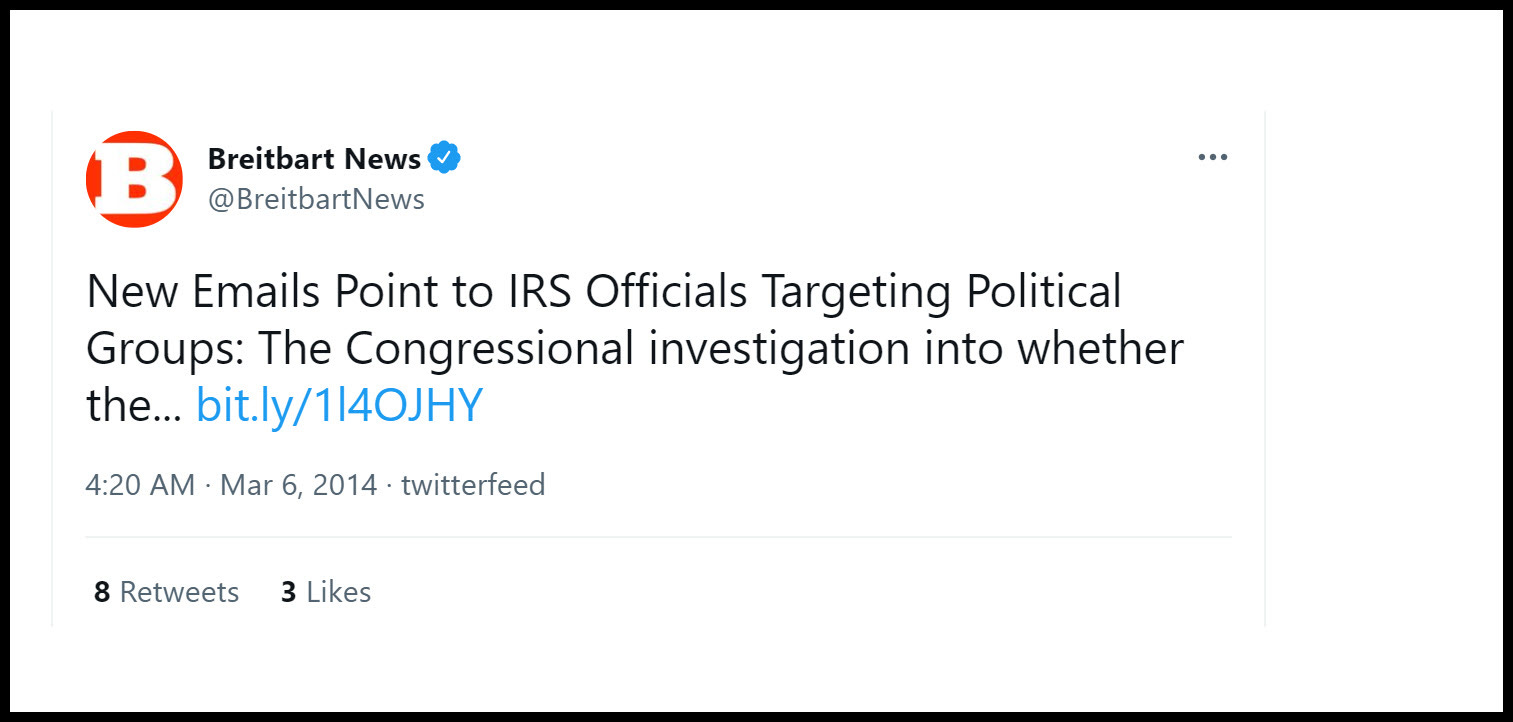1513x722 pixels.
Task: Click the blue verified badge checkmark
Action: 445,158
